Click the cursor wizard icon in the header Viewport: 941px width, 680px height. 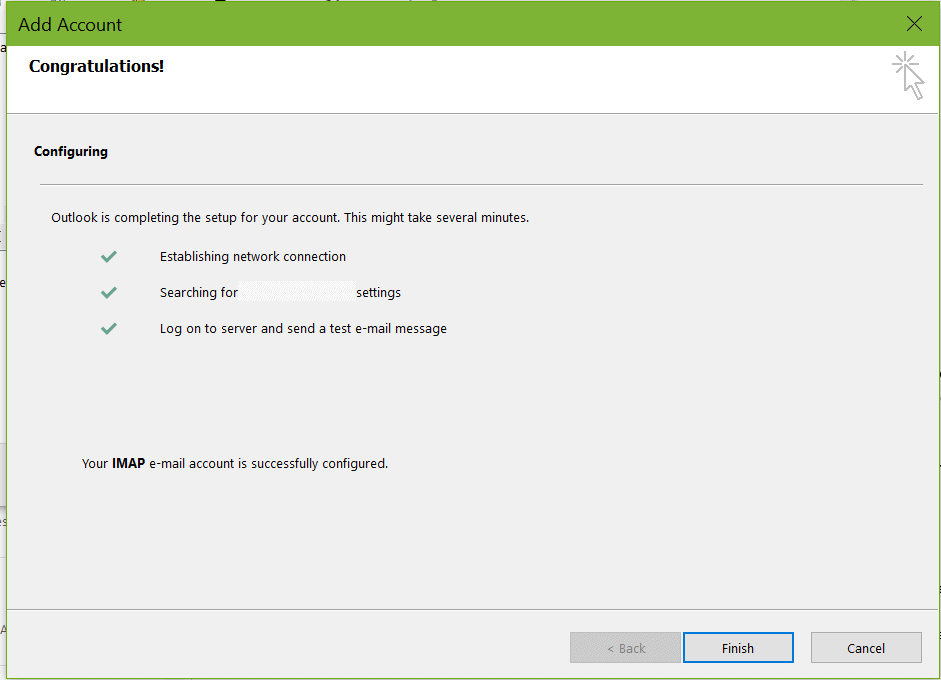[x=909, y=76]
